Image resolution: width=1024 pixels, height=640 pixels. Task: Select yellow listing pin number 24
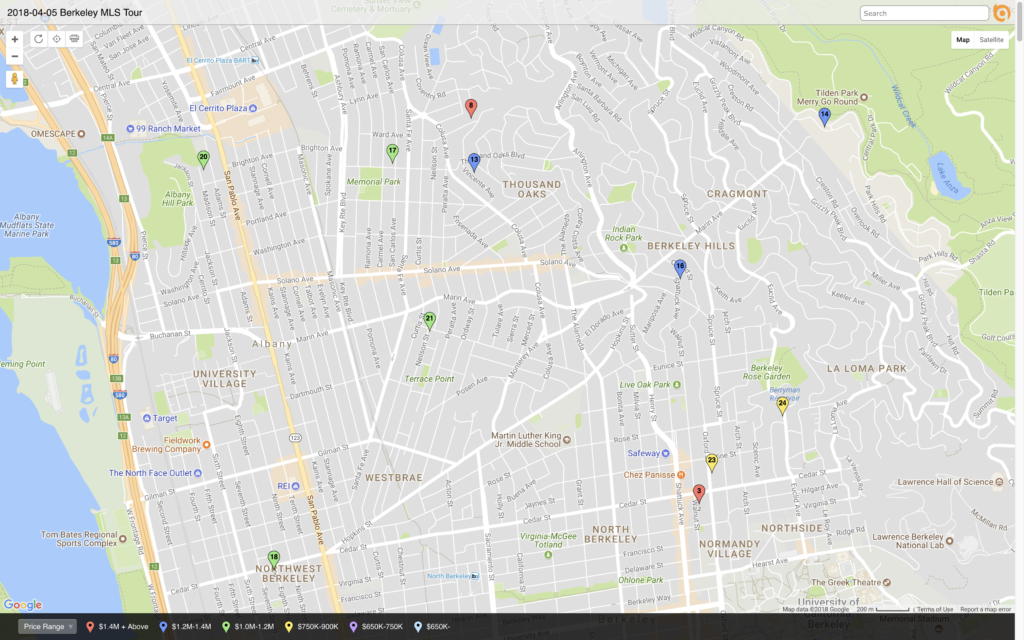tap(782, 406)
